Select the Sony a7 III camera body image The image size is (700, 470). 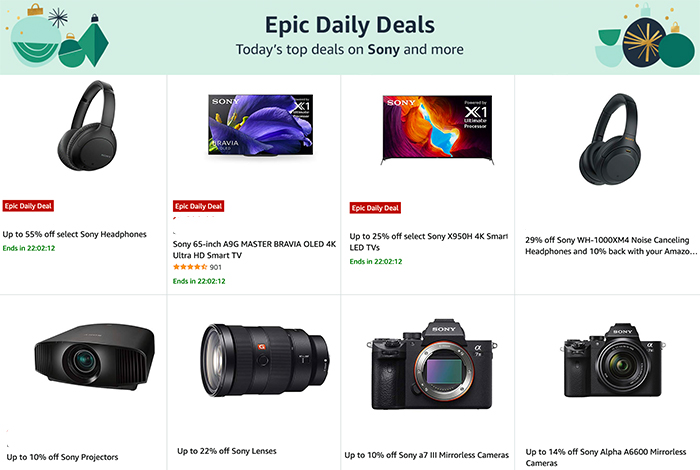pos(432,364)
